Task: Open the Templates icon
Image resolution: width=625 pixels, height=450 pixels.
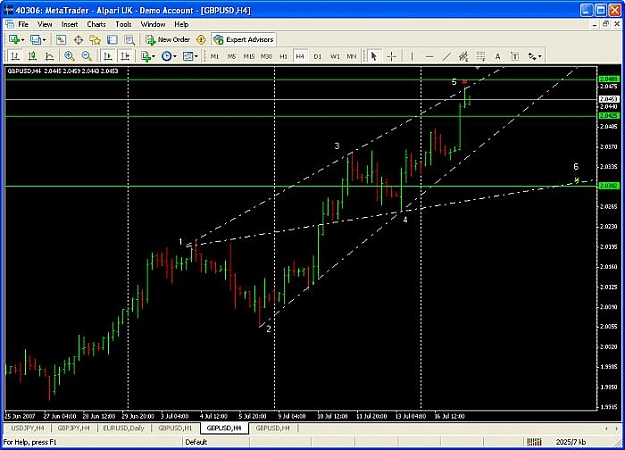Action: point(188,56)
